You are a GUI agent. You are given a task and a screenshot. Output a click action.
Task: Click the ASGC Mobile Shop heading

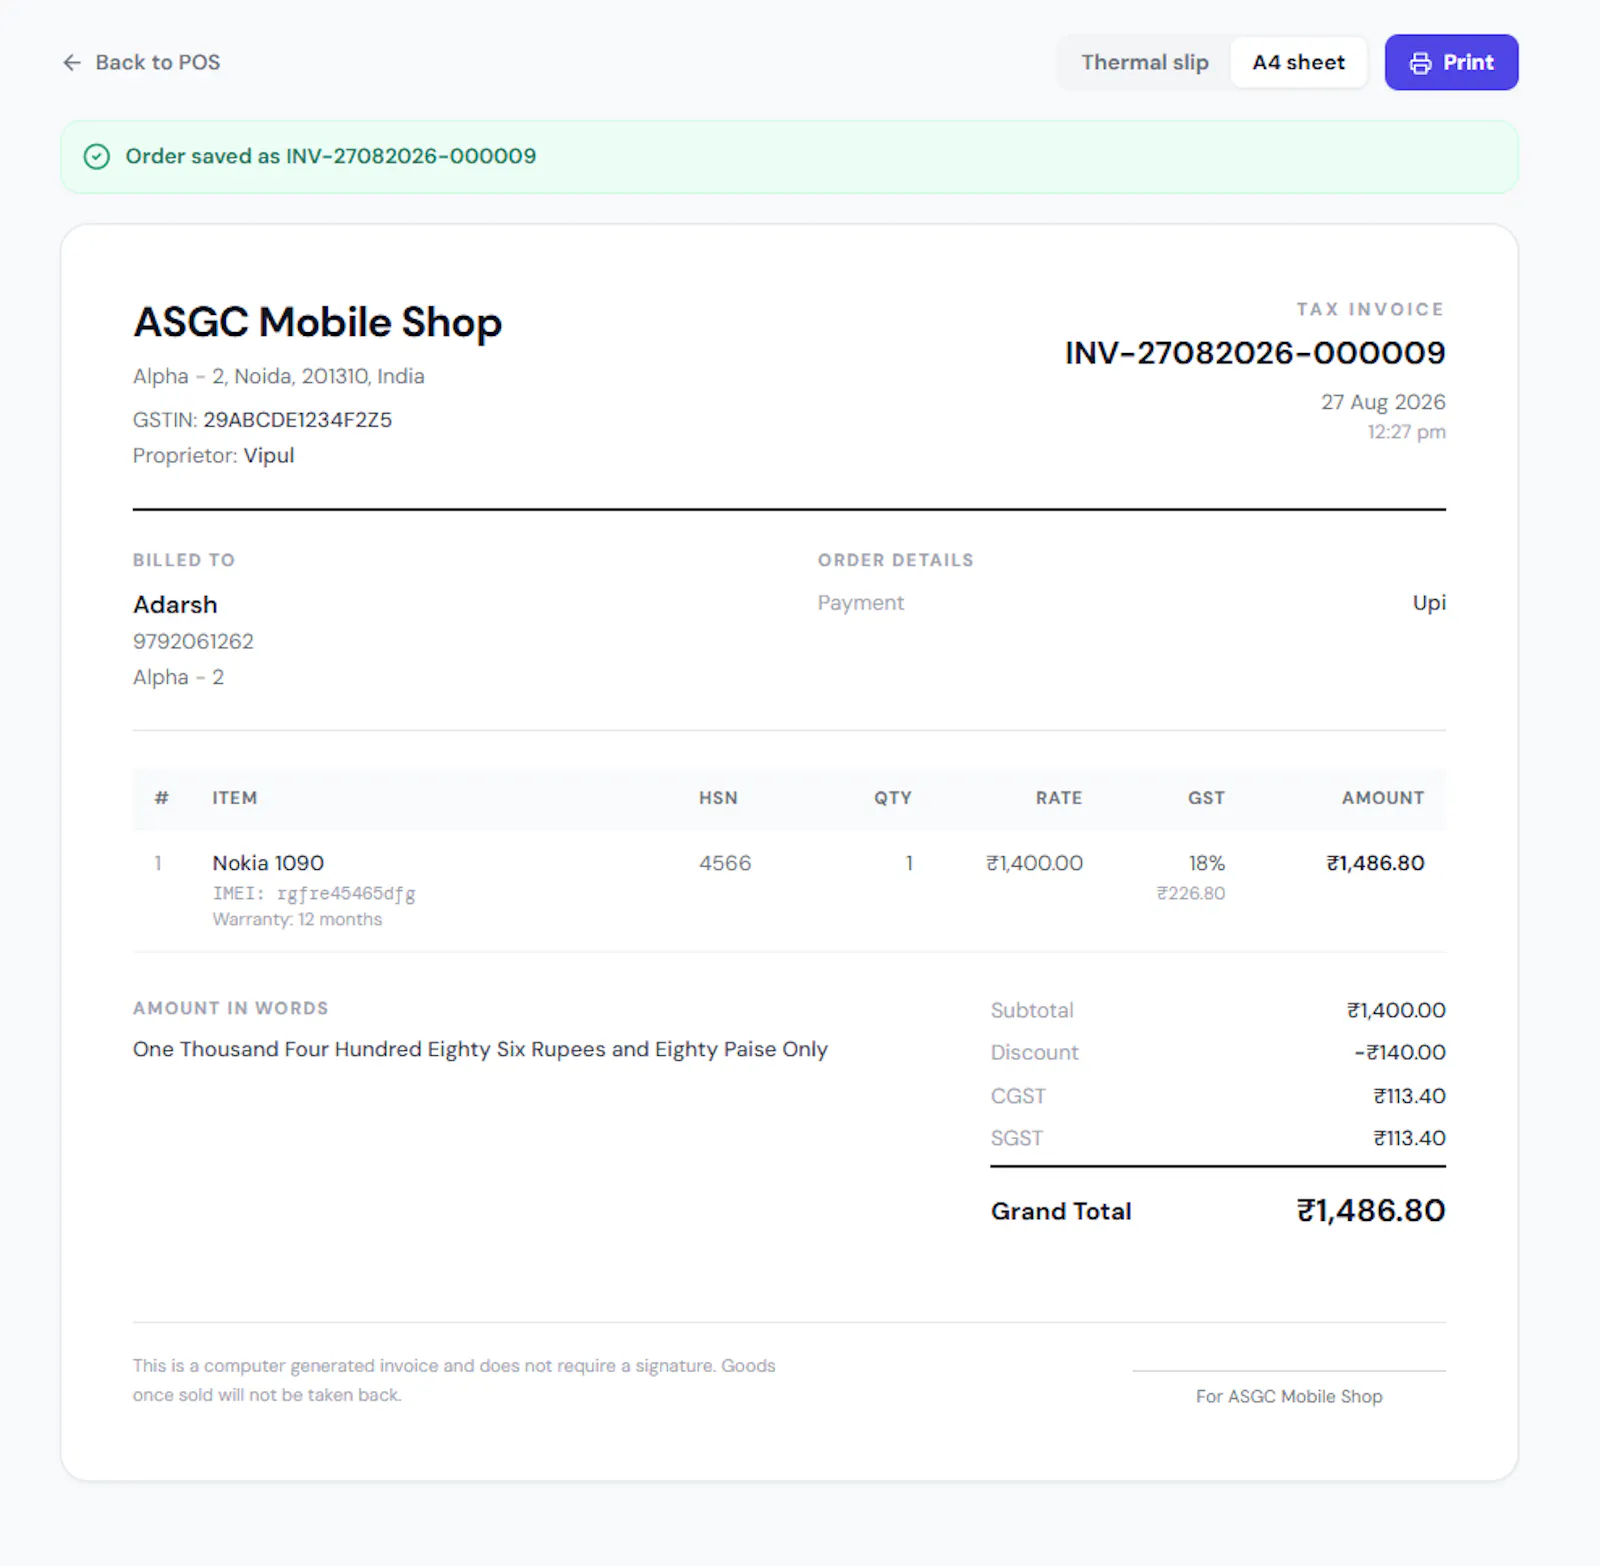click(x=317, y=322)
